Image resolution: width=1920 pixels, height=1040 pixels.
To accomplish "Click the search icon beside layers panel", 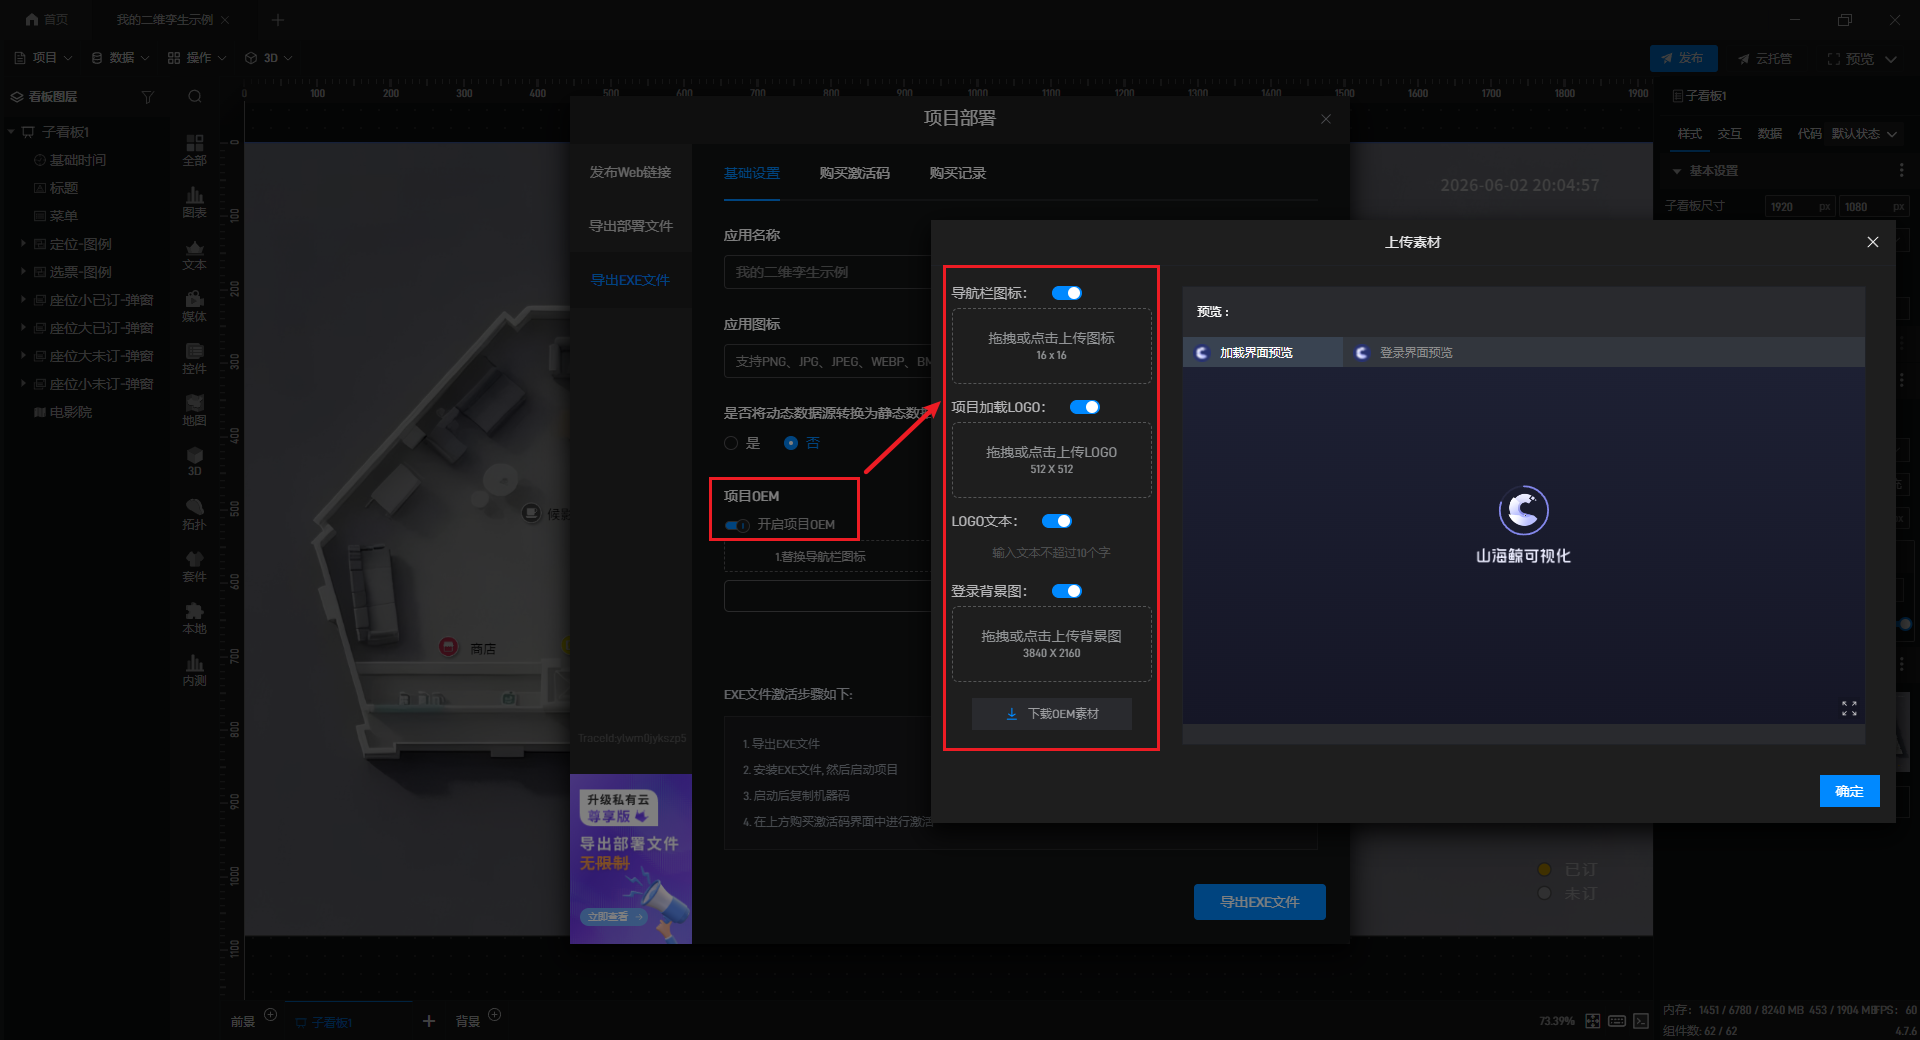I will click(x=195, y=97).
